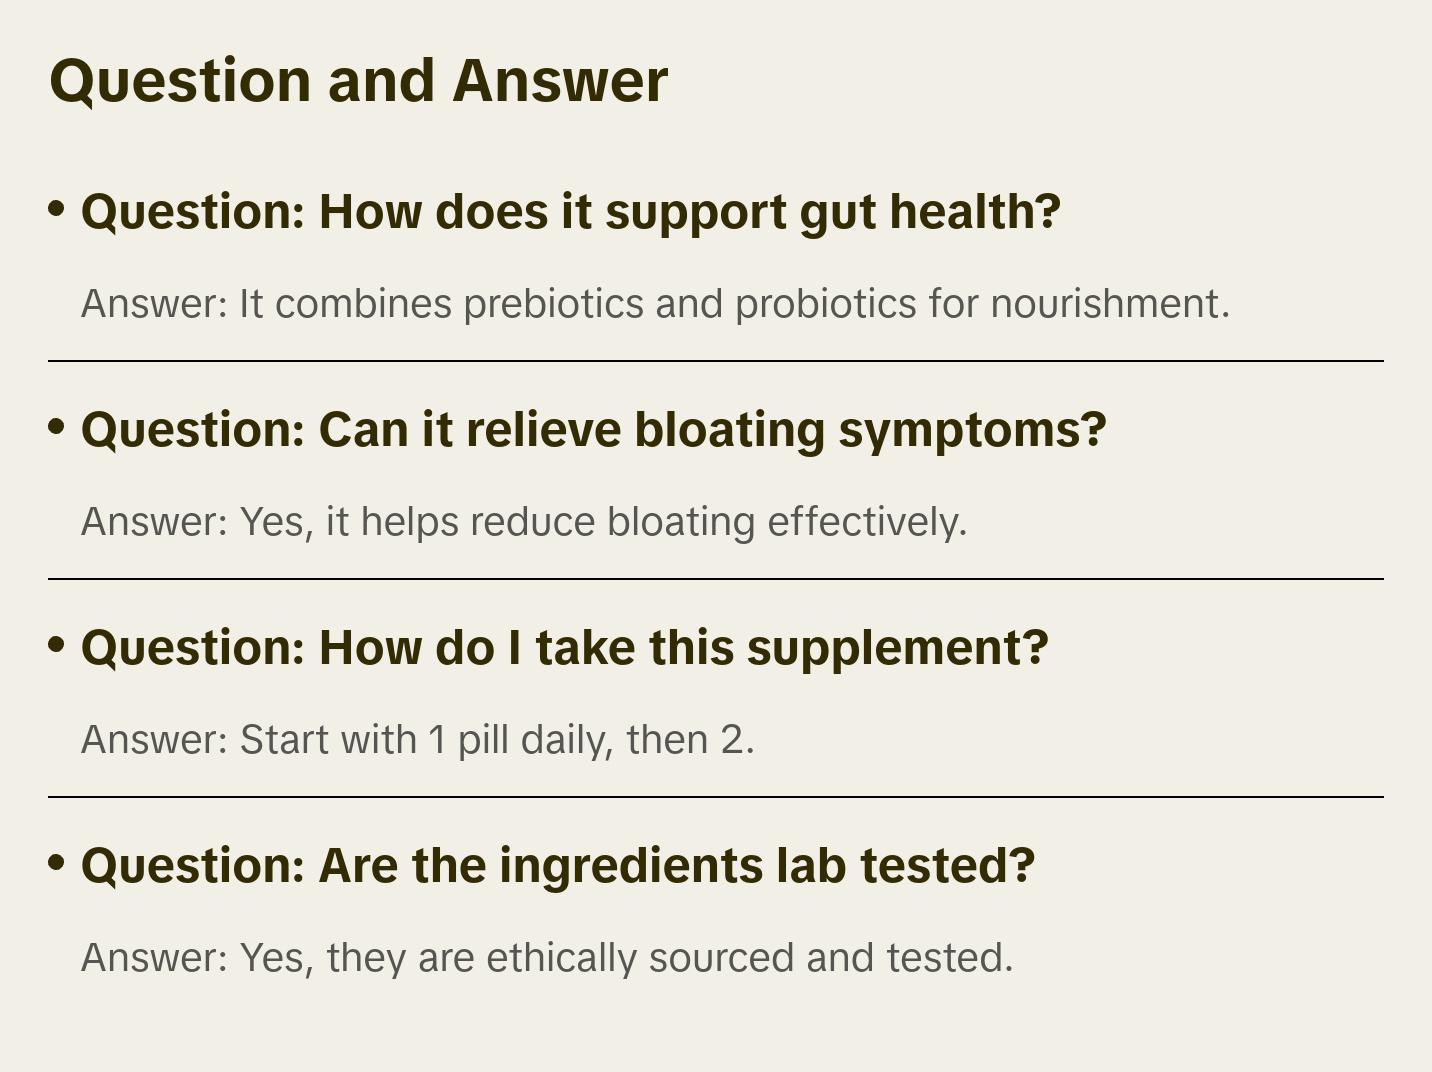Click the "Answer:" label in the dosage answer
Screen dimensions: 1432x1072
click(155, 740)
